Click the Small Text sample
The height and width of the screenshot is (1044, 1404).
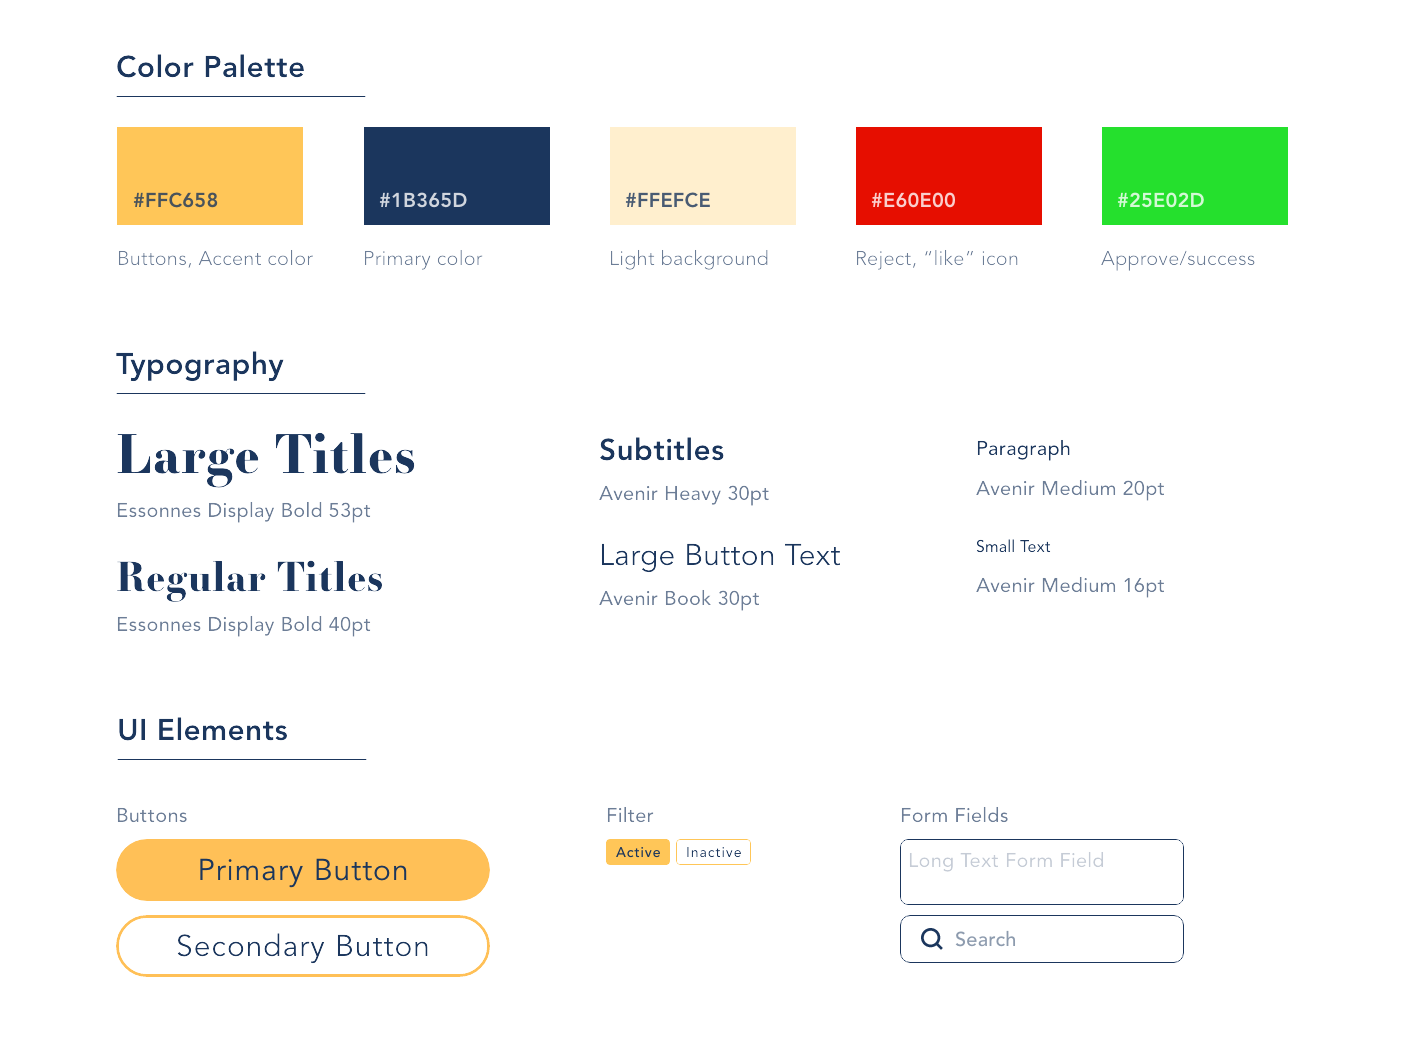click(x=1013, y=546)
